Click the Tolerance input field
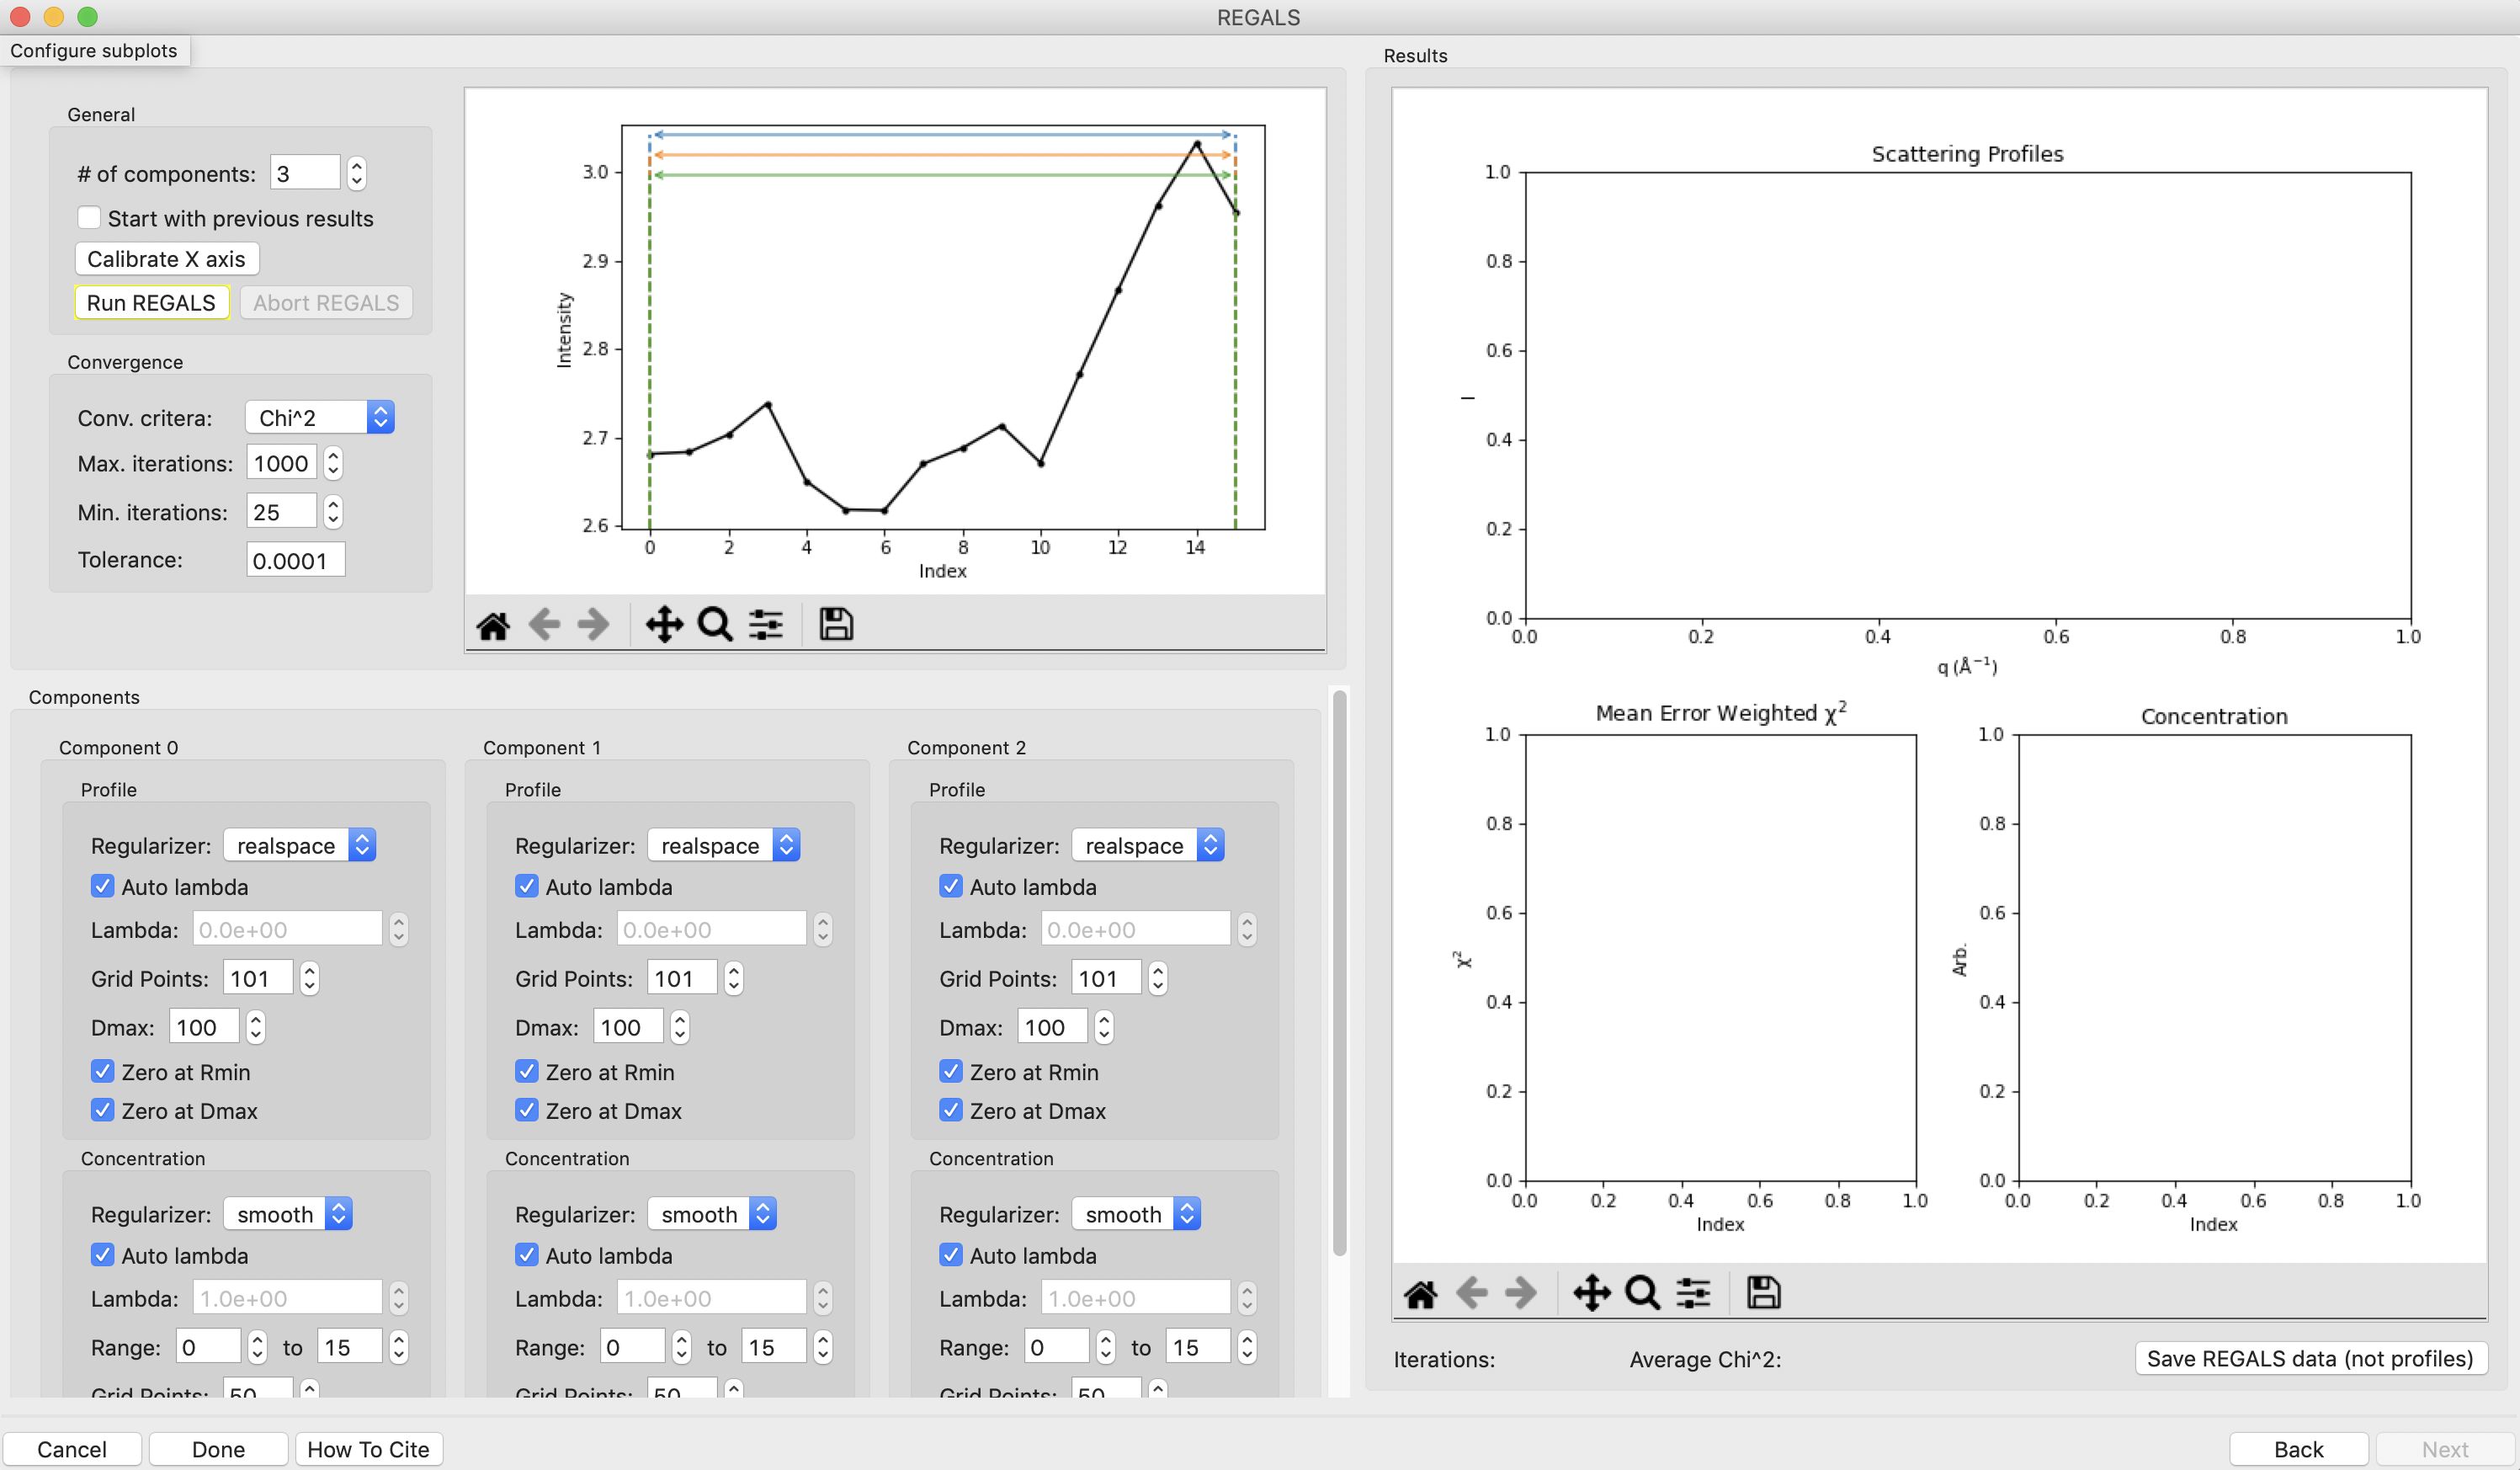This screenshot has width=2520, height=1470. 296,560
